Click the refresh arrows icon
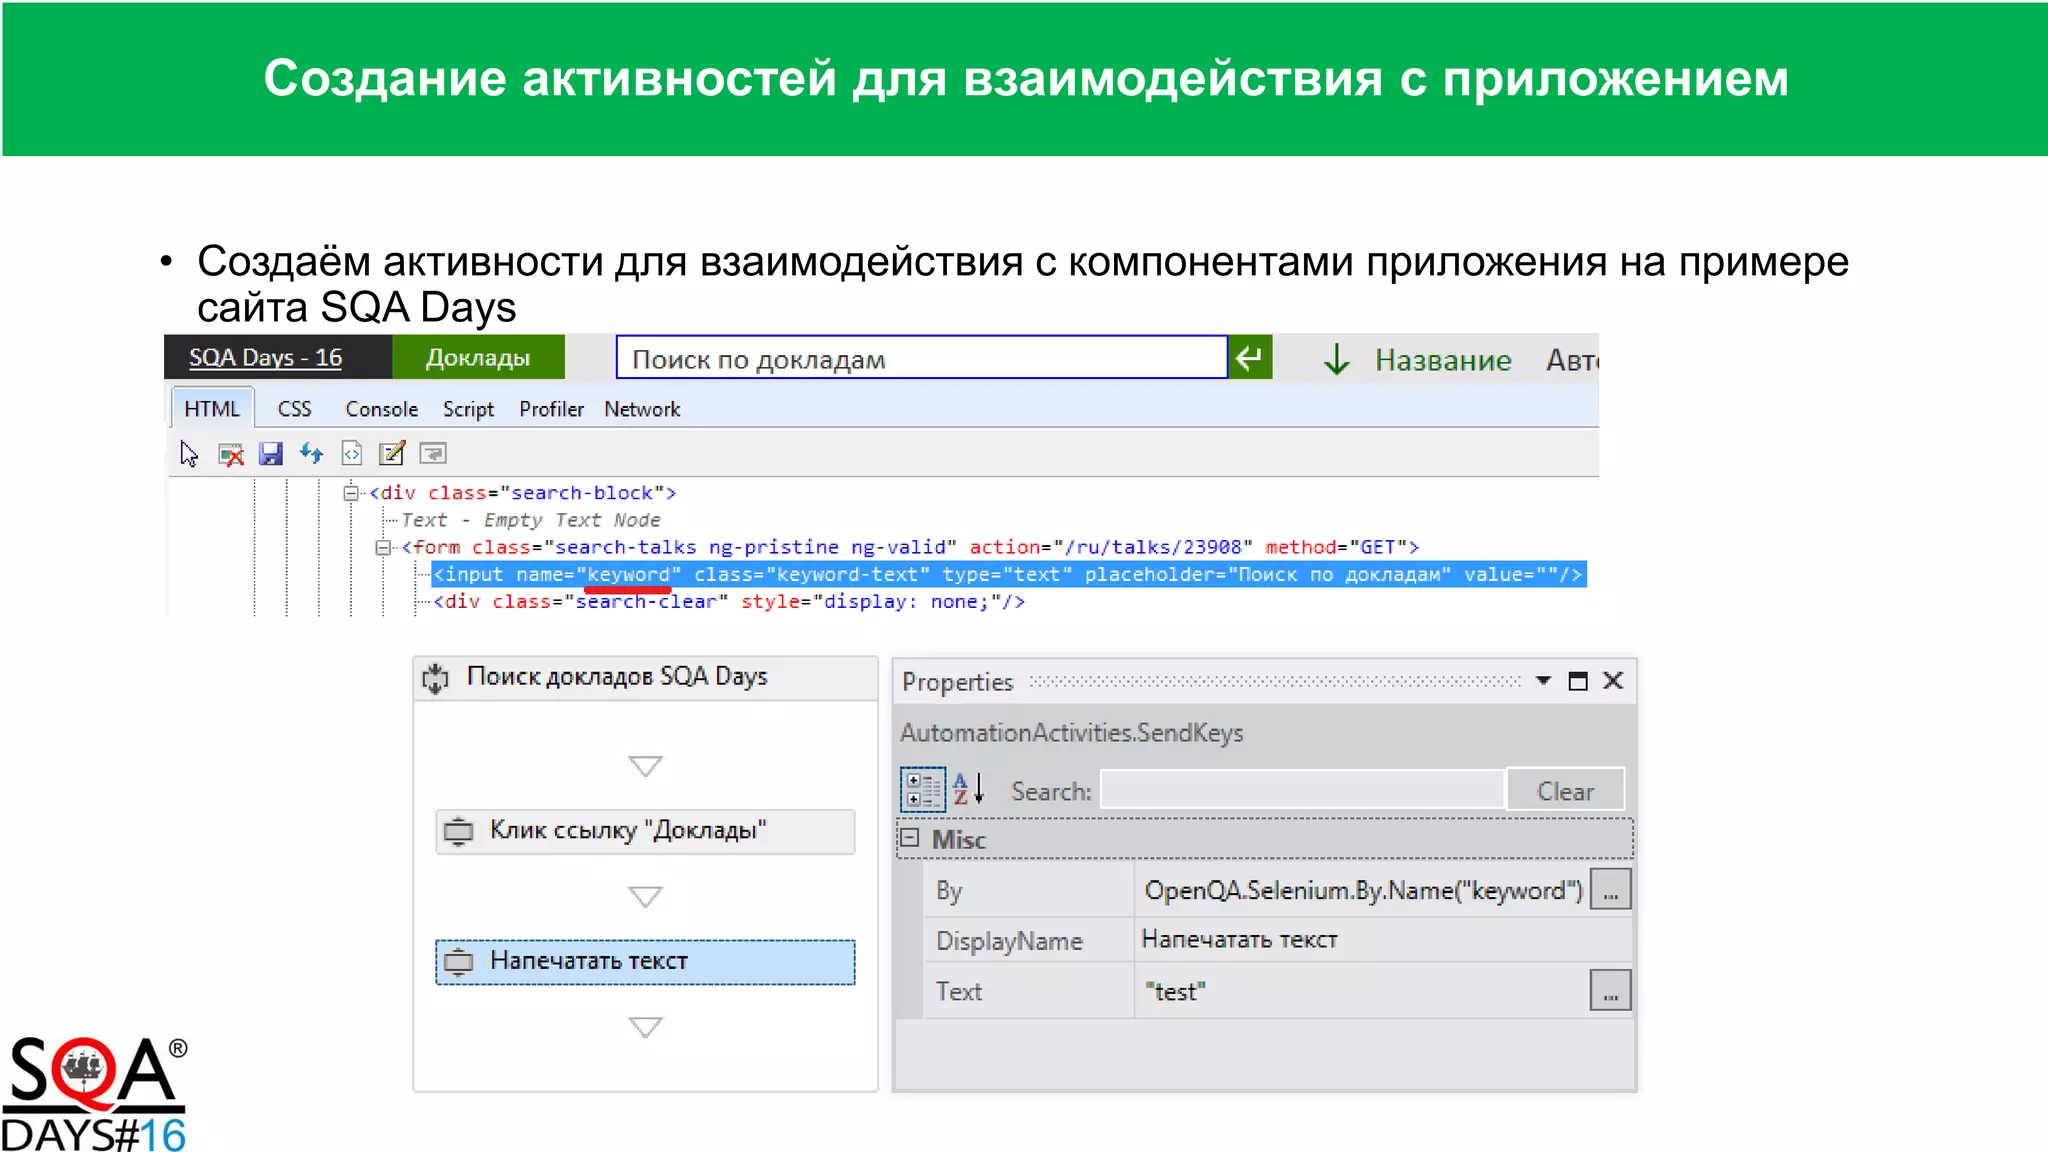The image size is (2048, 1152). [x=311, y=454]
